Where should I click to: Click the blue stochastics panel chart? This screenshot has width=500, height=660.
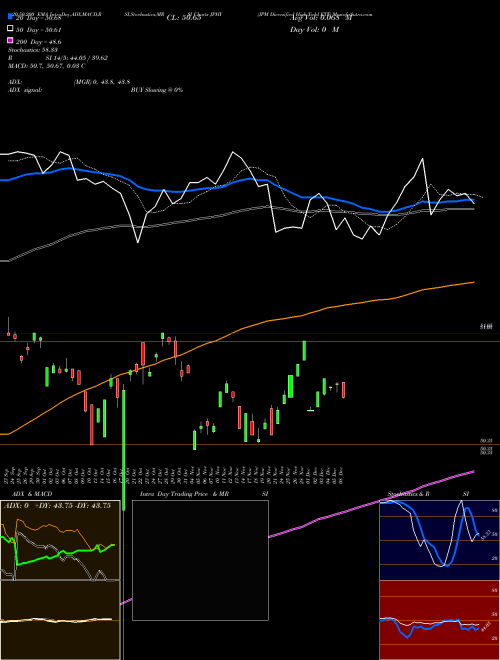coord(439,540)
